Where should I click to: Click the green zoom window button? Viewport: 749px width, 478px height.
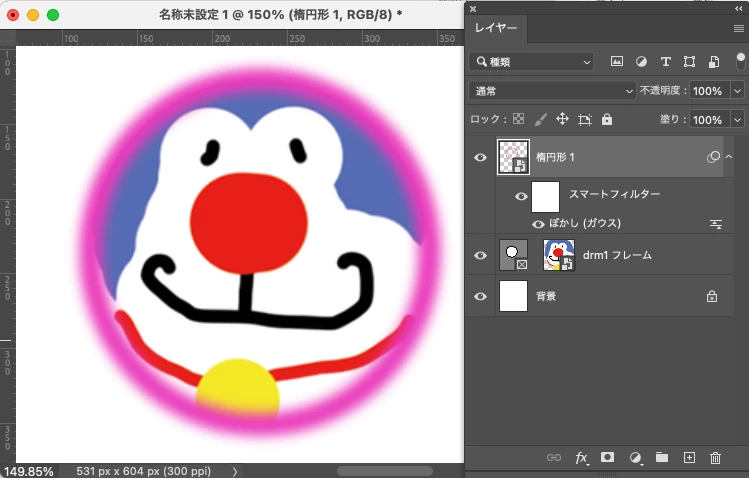pyautogui.click(x=53, y=15)
